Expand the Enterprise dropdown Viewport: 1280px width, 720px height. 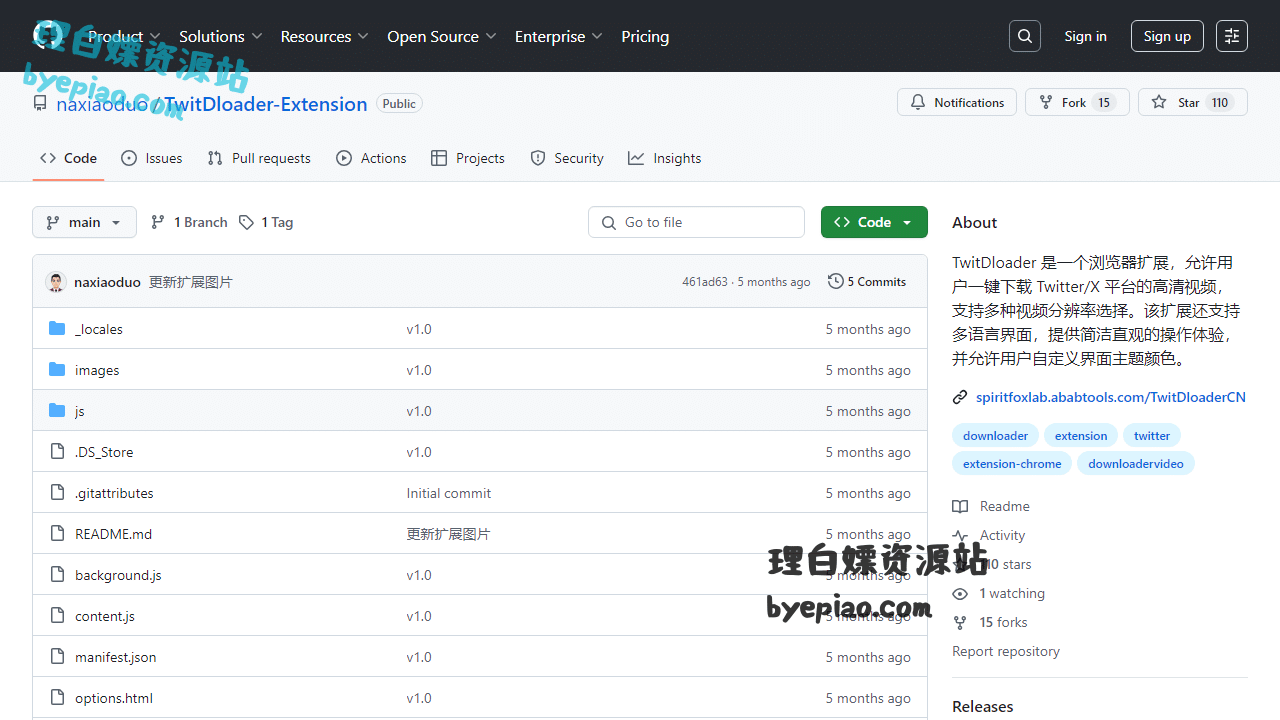(559, 36)
